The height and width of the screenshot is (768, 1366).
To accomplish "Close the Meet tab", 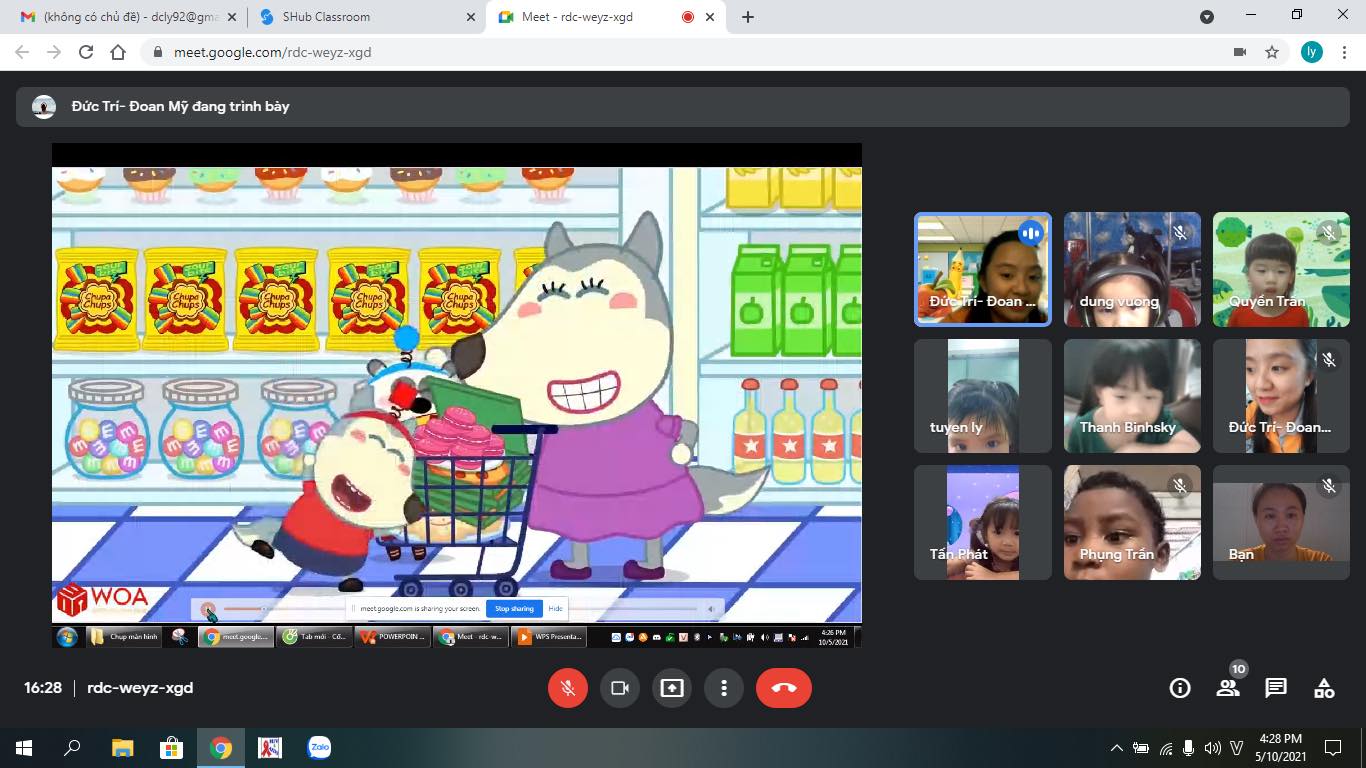I will (712, 17).
